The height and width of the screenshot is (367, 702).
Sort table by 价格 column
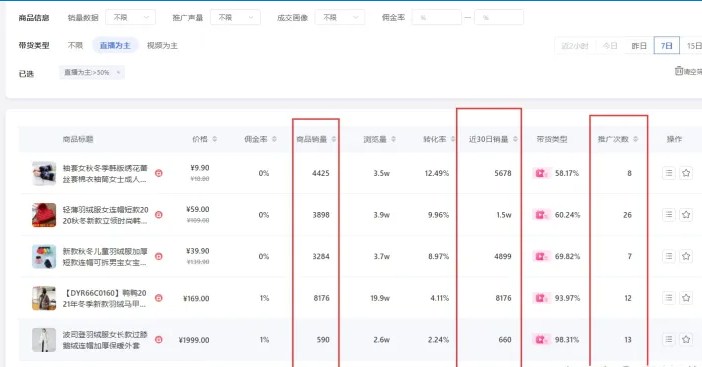[x=215, y=139]
